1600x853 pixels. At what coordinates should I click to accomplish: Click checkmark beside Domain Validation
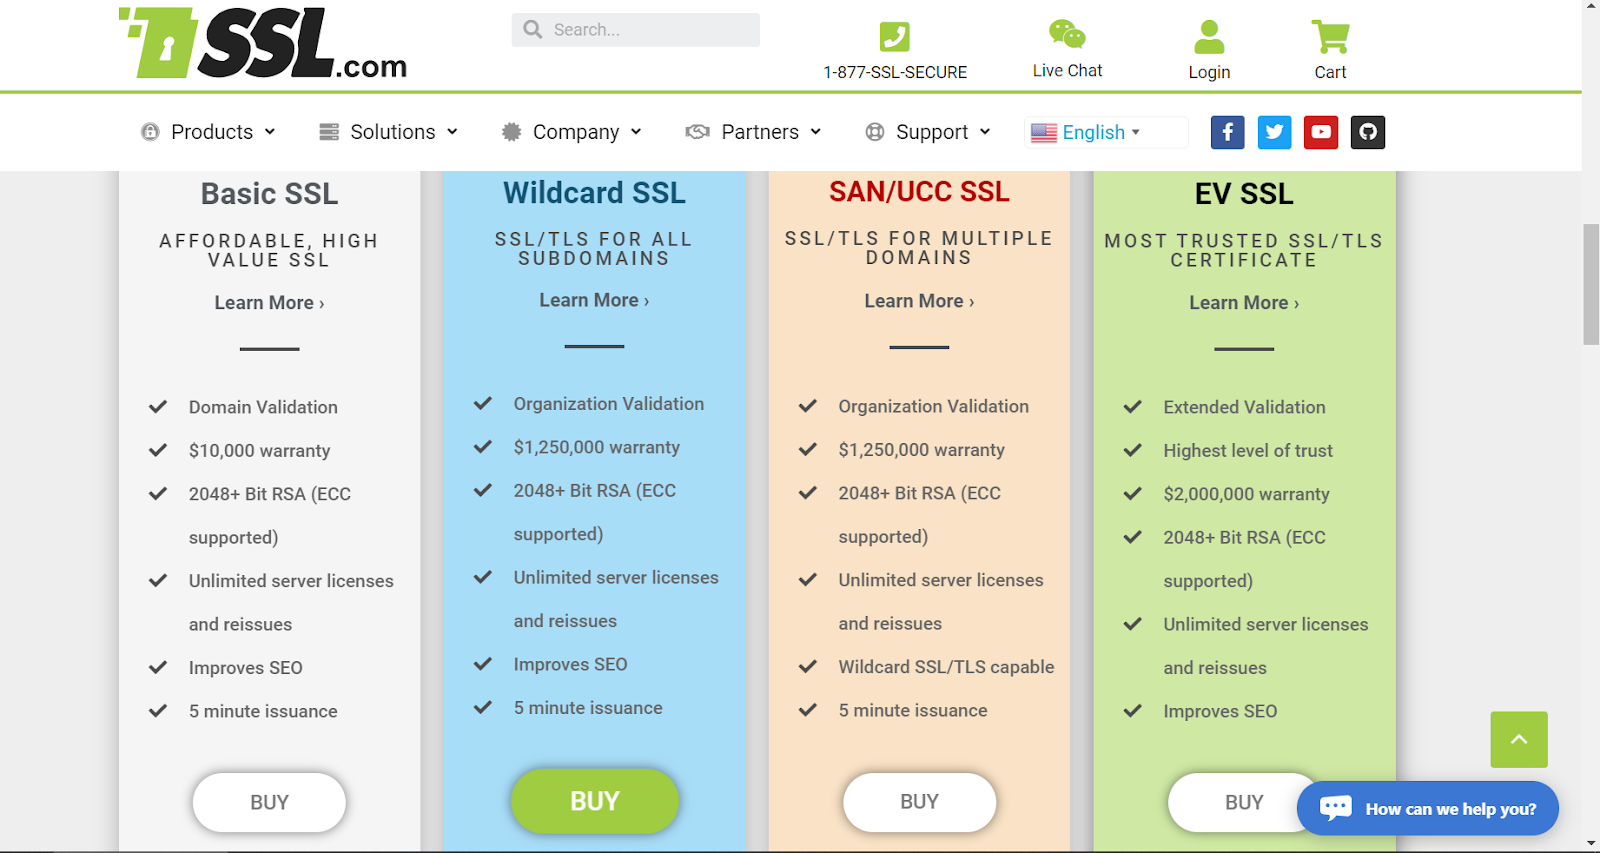[x=158, y=407]
